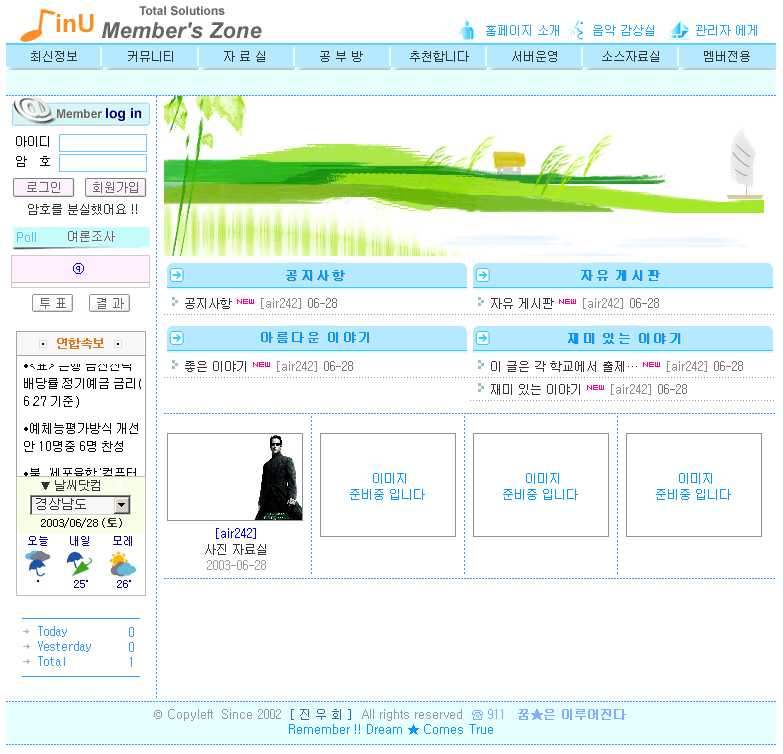
Task: Click the 모레 partly sunny weather icon
Action: click(122, 564)
